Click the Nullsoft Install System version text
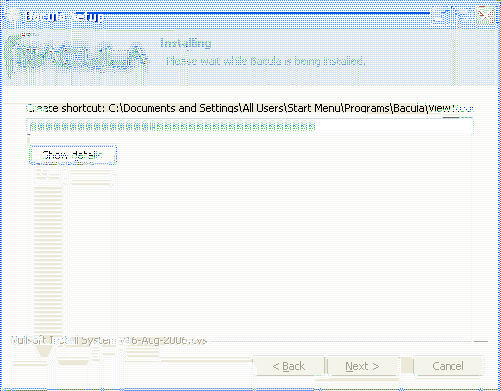Image resolution: width=501 pixels, height=391 pixels. coord(109,340)
